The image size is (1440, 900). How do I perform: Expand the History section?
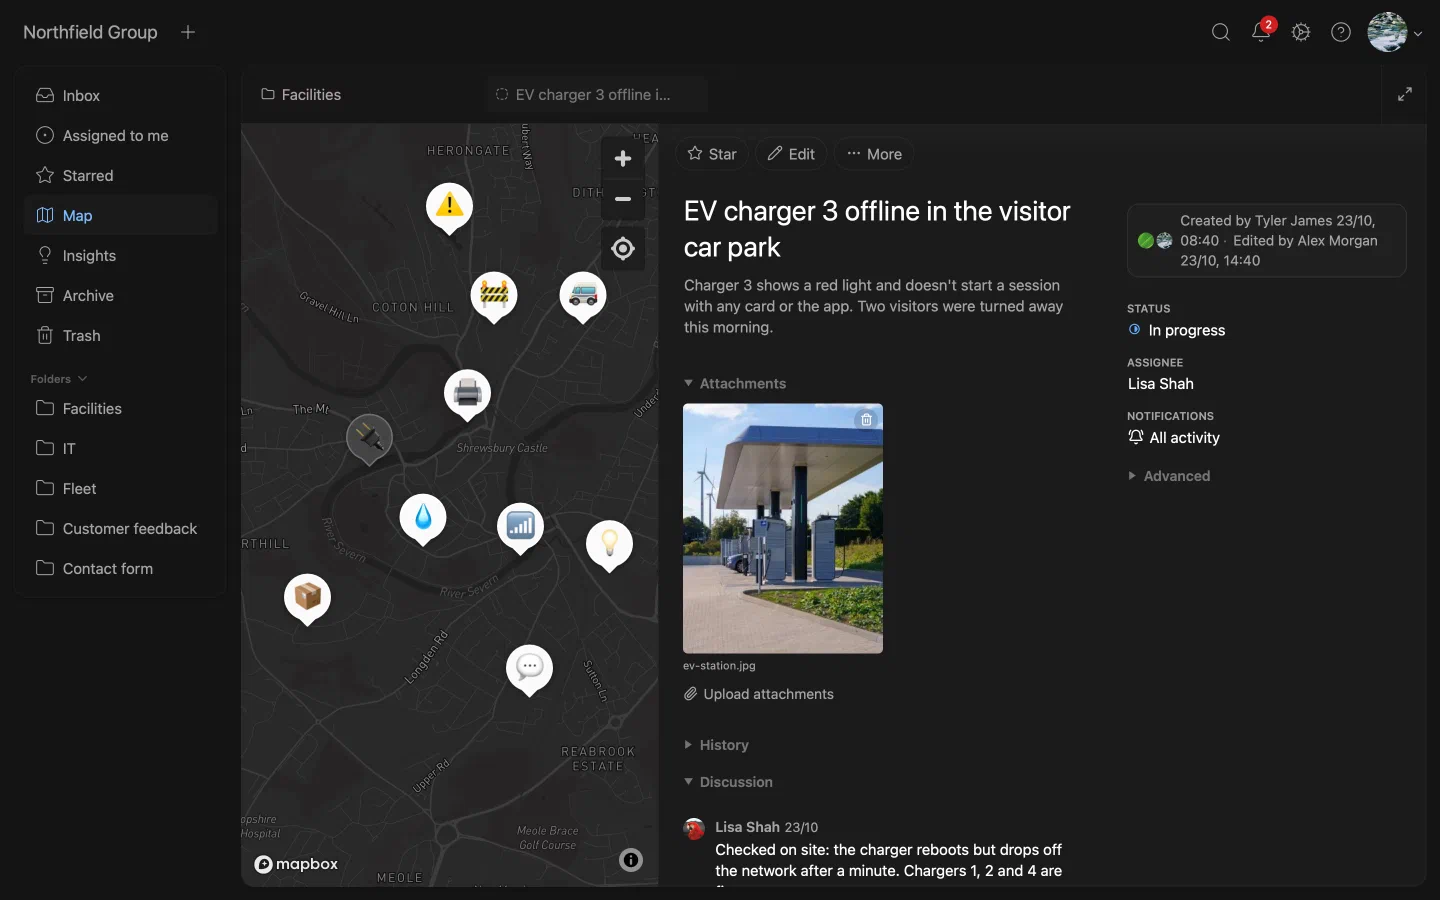716,745
